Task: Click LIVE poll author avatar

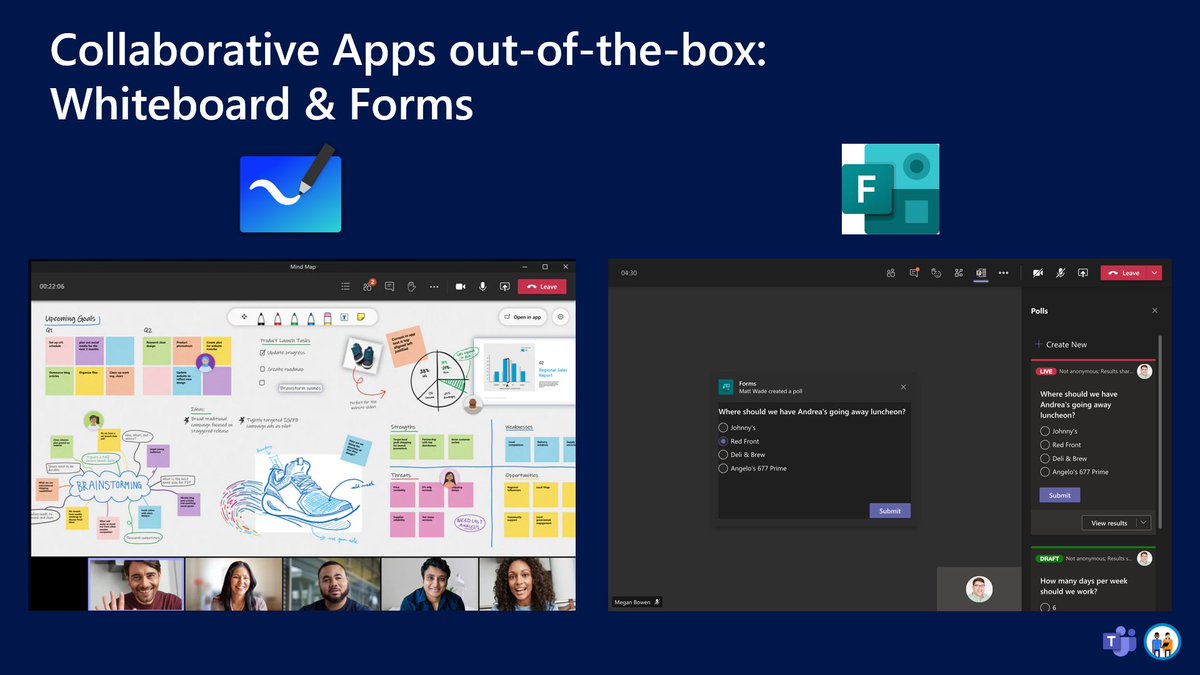Action: pyautogui.click(x=1144, y=371)
